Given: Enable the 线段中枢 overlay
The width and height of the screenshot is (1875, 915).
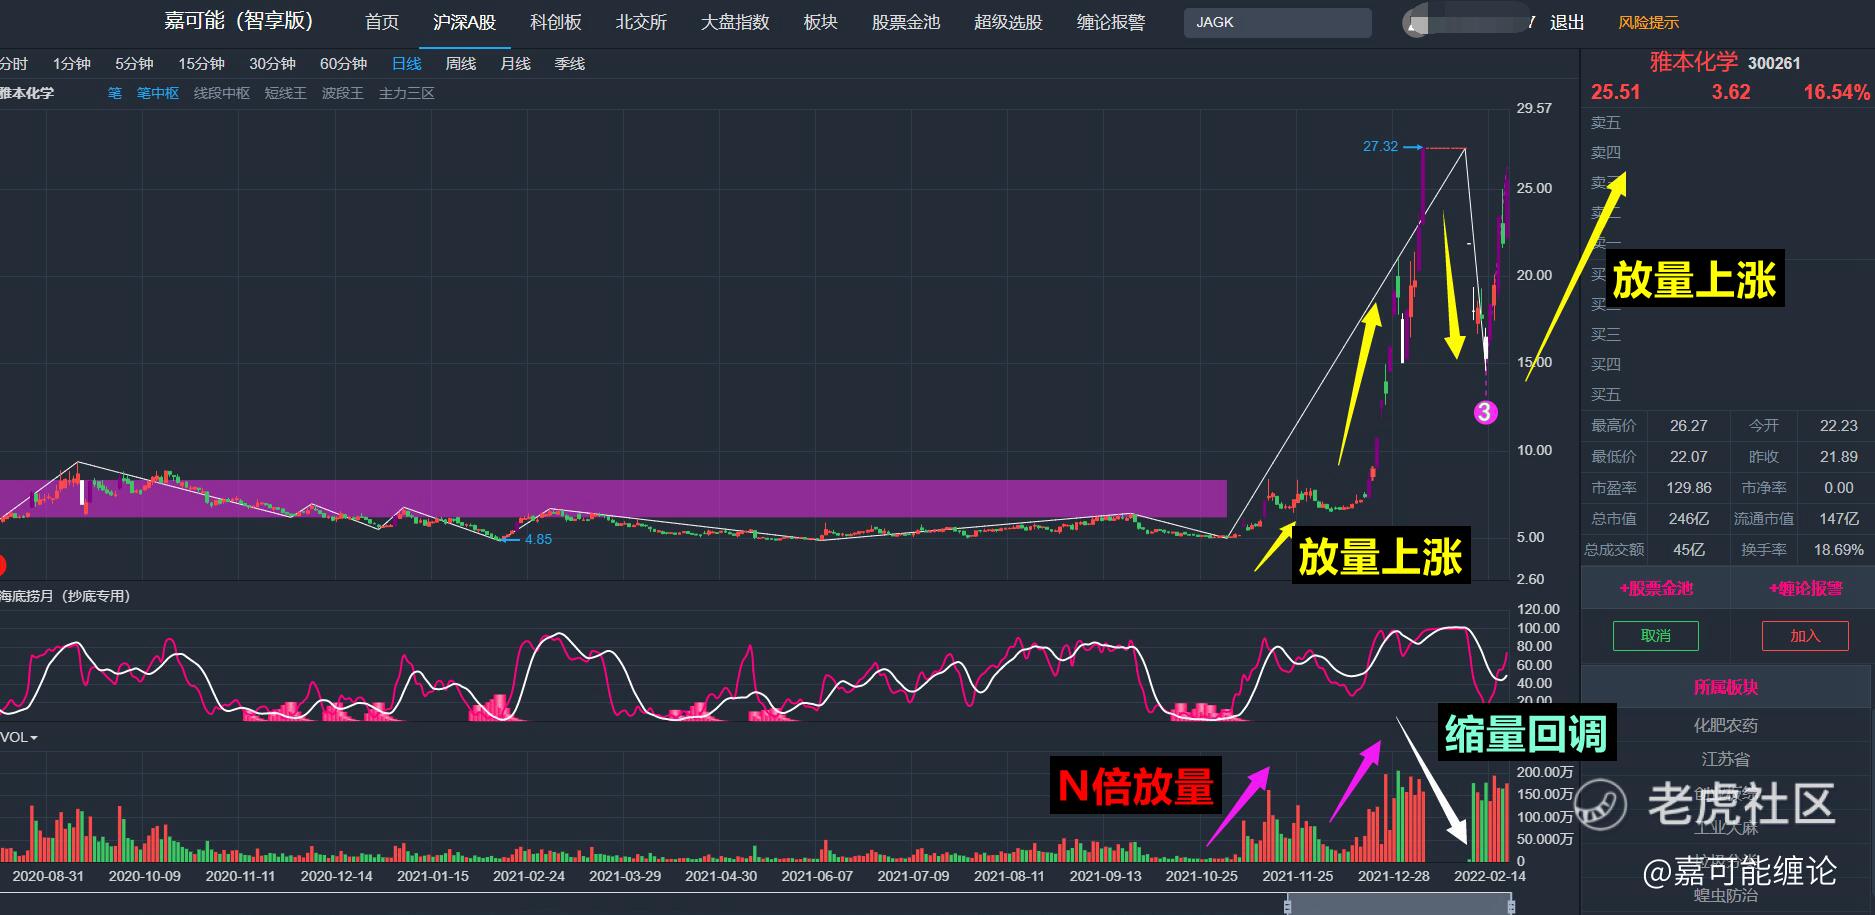Looking at the screenshot, I should tap(222, 93).
